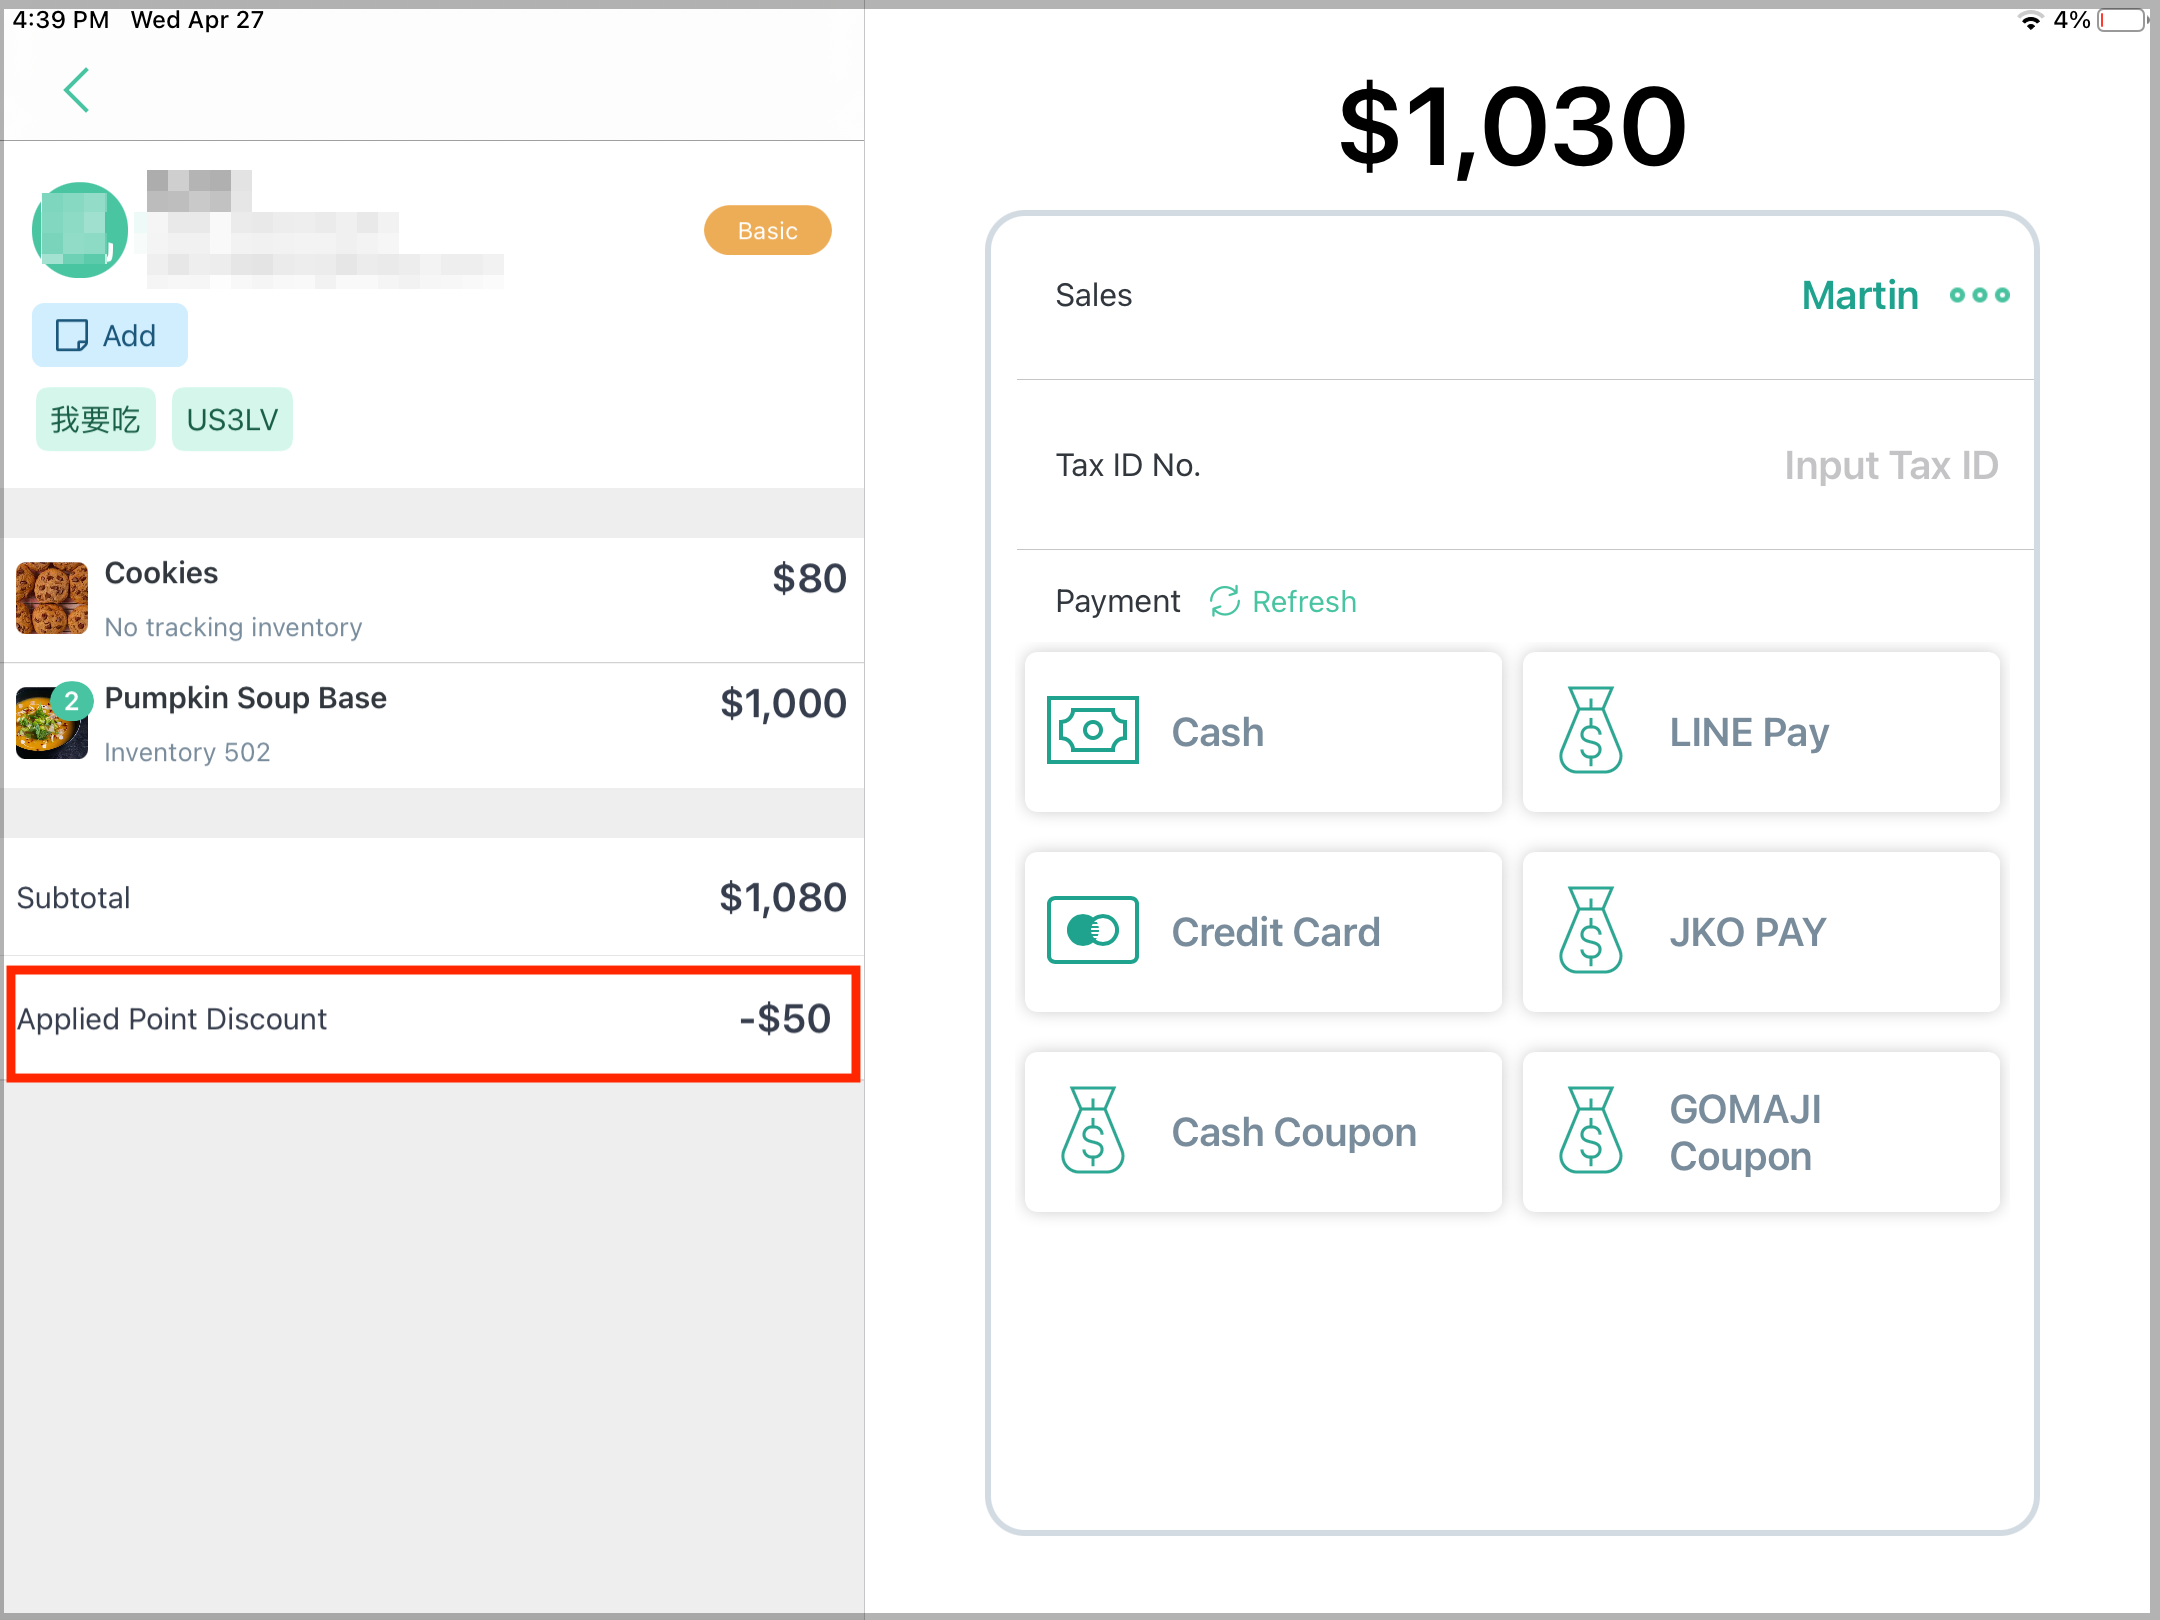The width and height of the screenshot is (2160, 1620).
Task: Select Cash payment method
Action: click(1263, 732)
